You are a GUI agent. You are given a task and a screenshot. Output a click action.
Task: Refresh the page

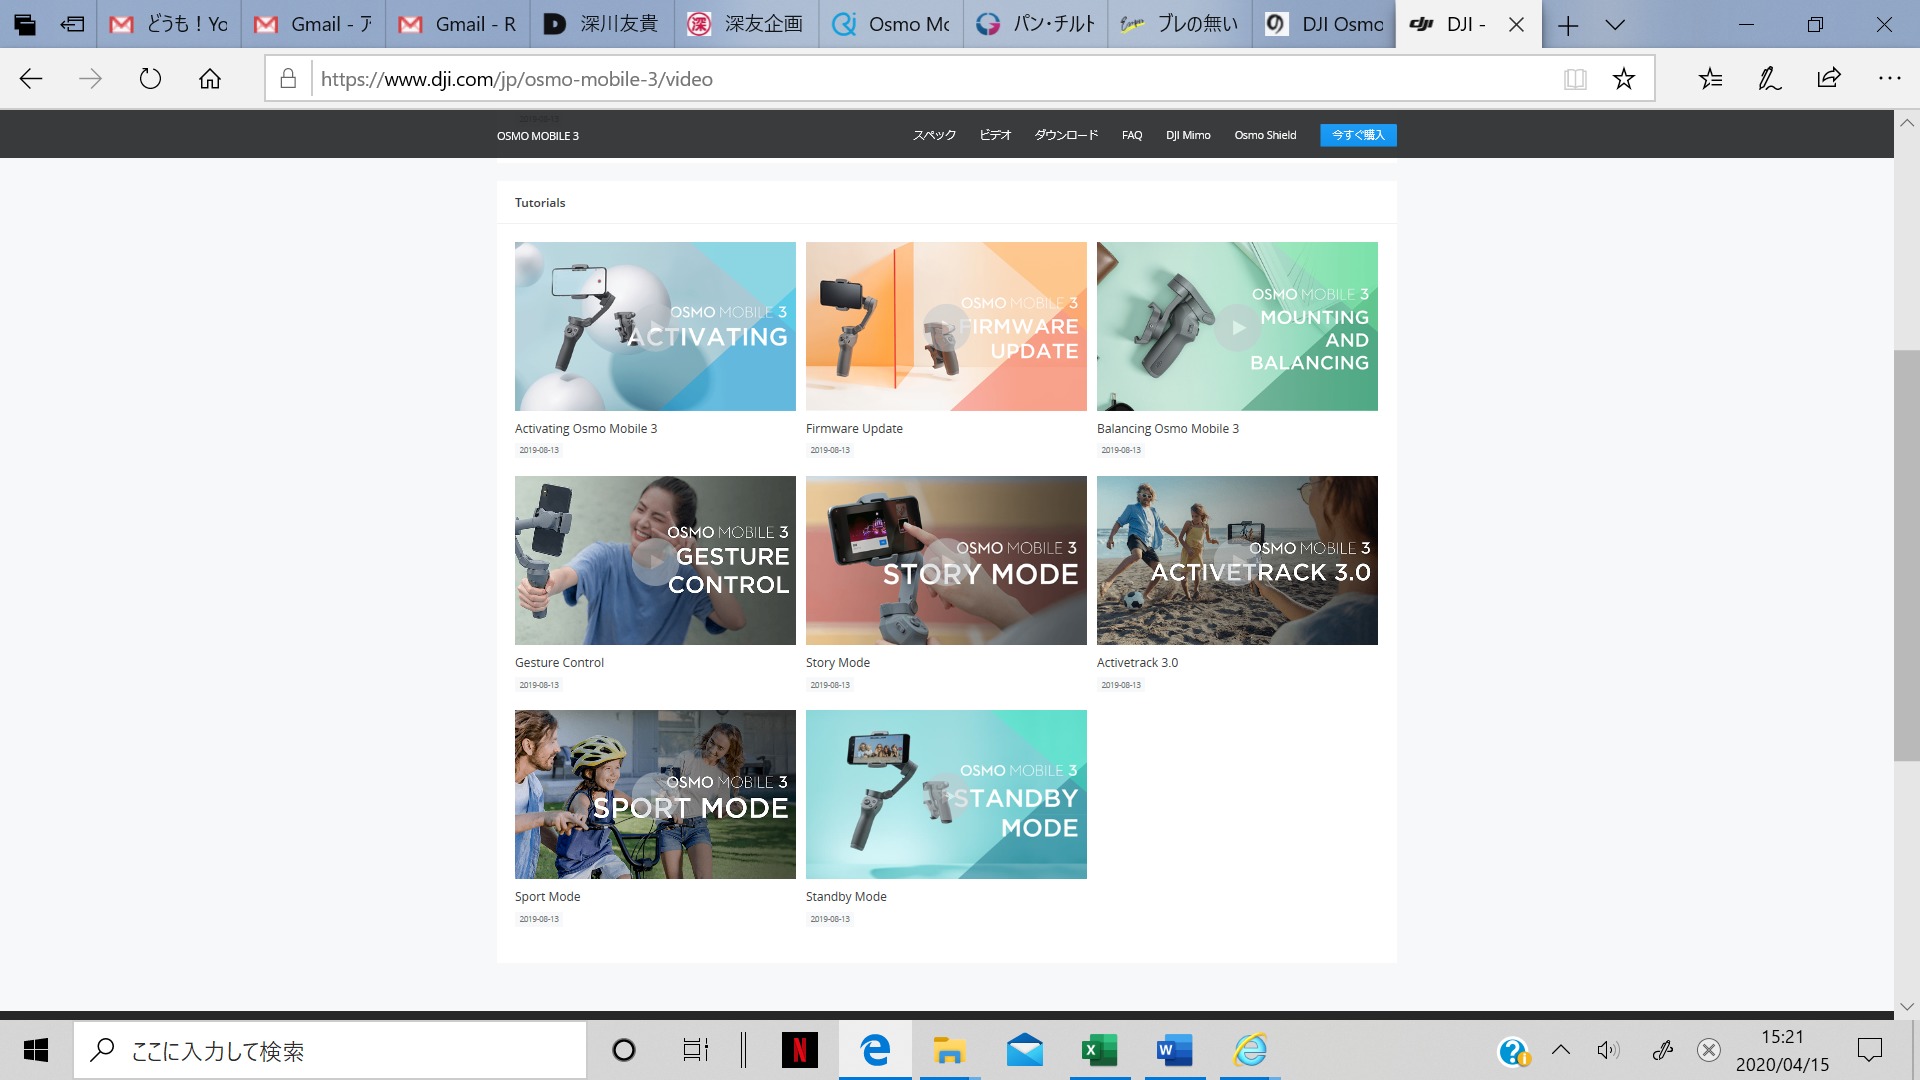point(150,79)
